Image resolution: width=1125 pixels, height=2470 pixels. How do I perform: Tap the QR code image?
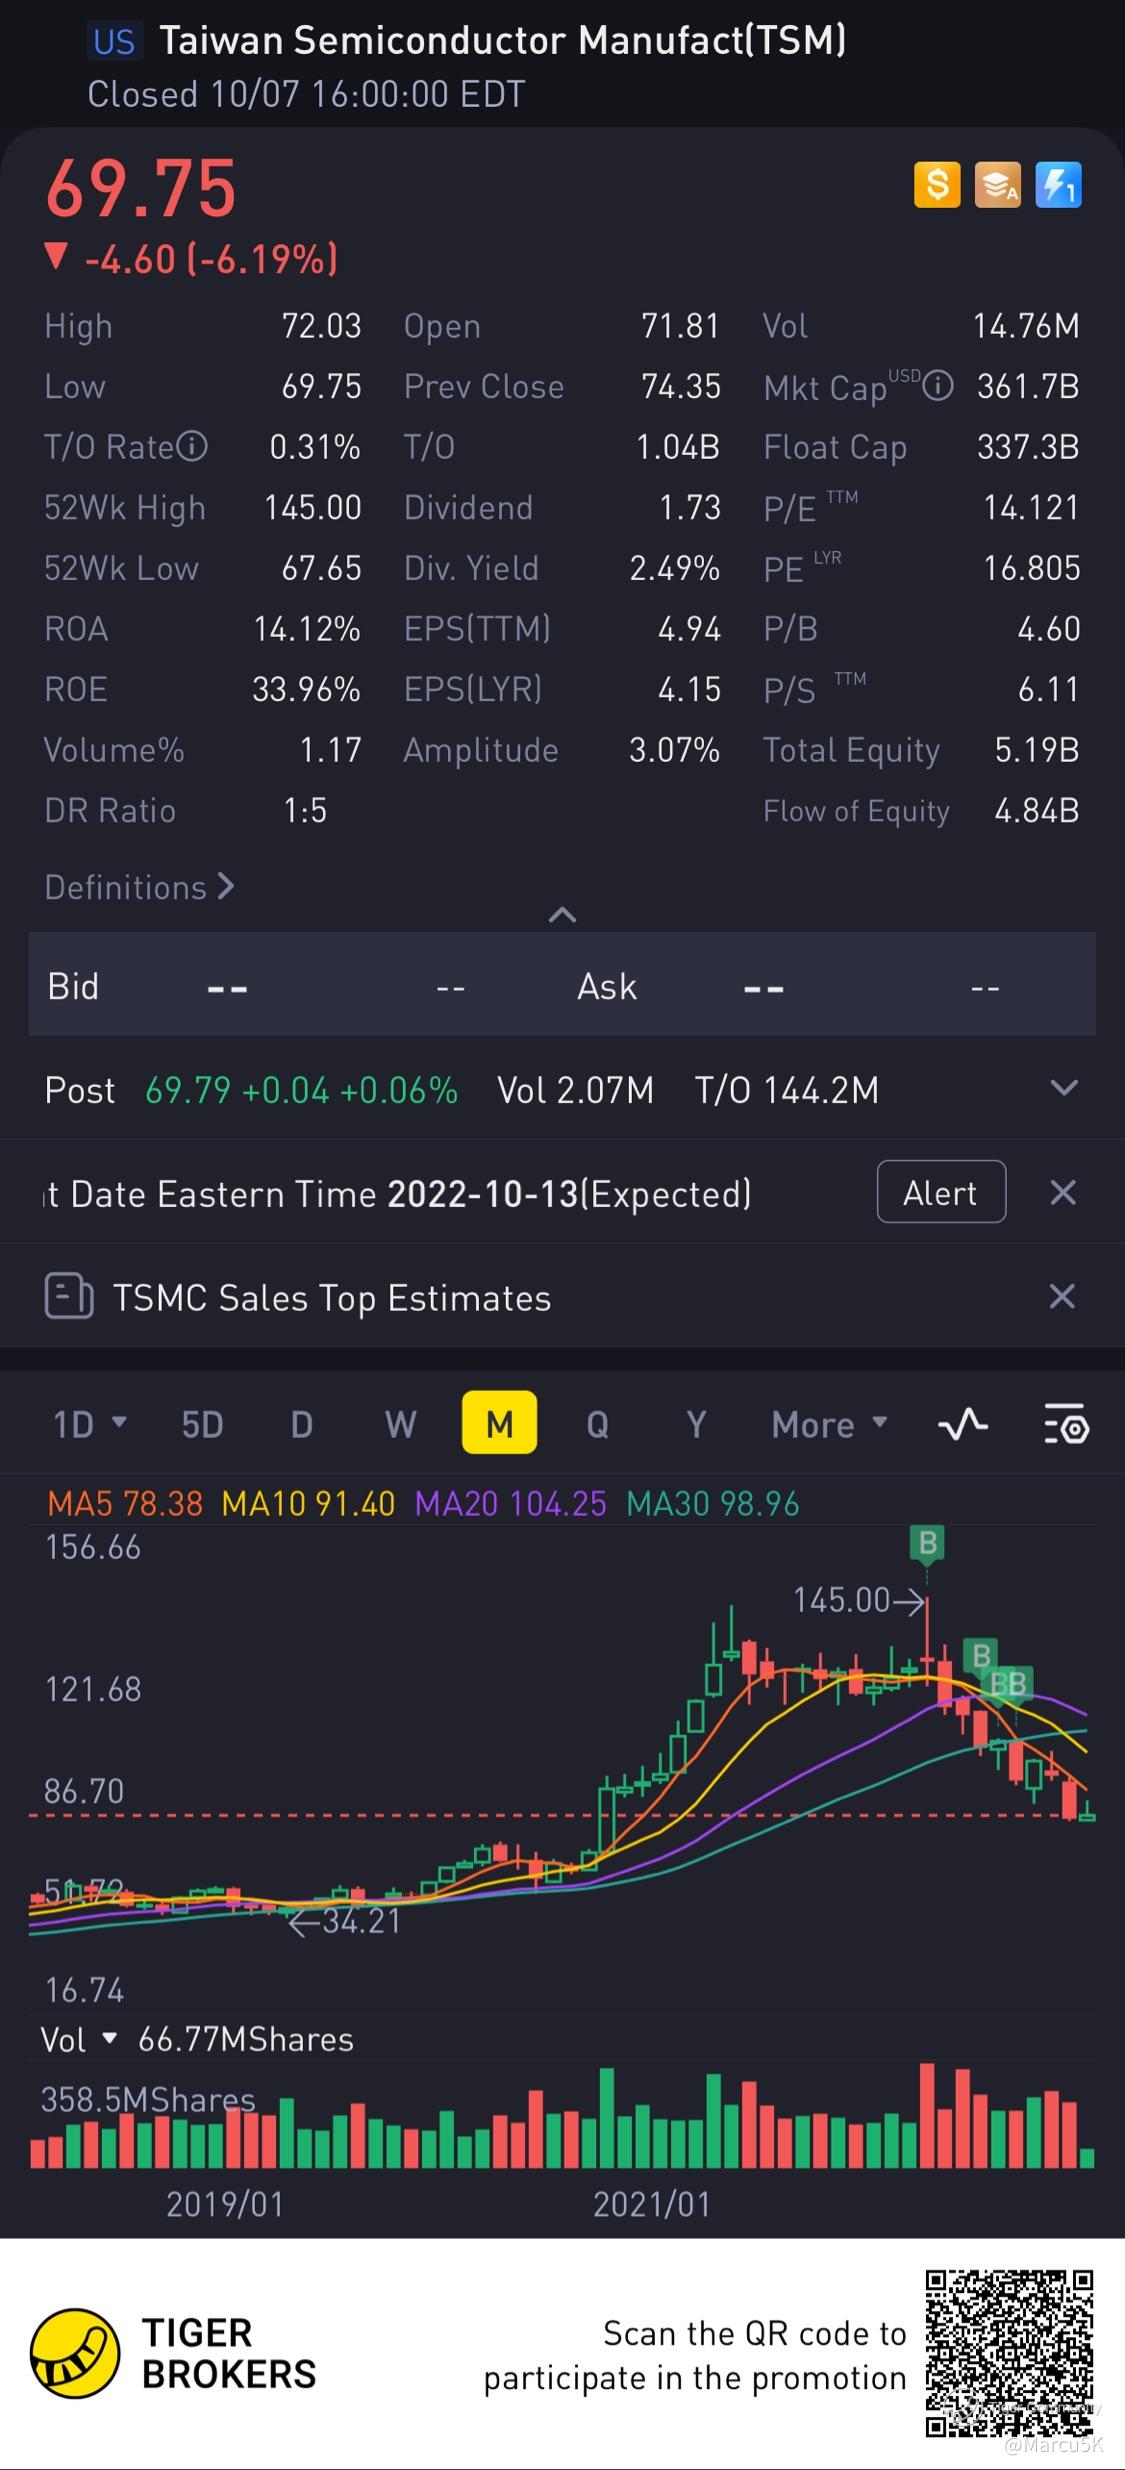pos(1009,2353)
